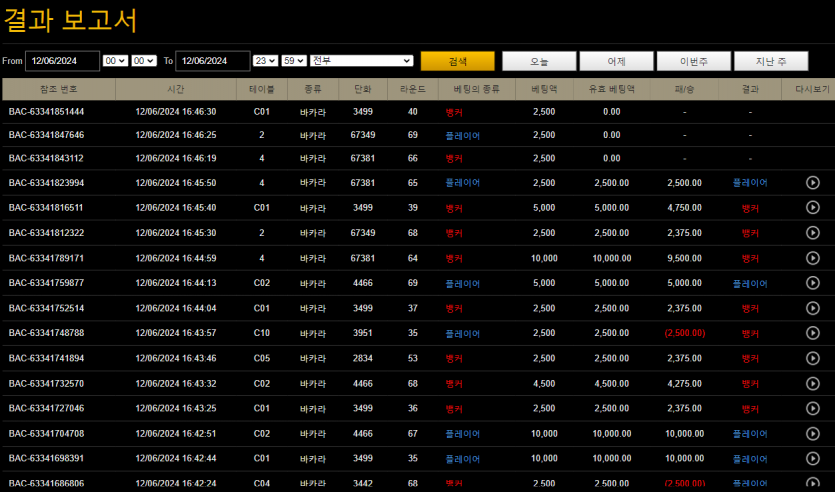Click bet amount 4,500
835x492 pixels.
(544, 383)
